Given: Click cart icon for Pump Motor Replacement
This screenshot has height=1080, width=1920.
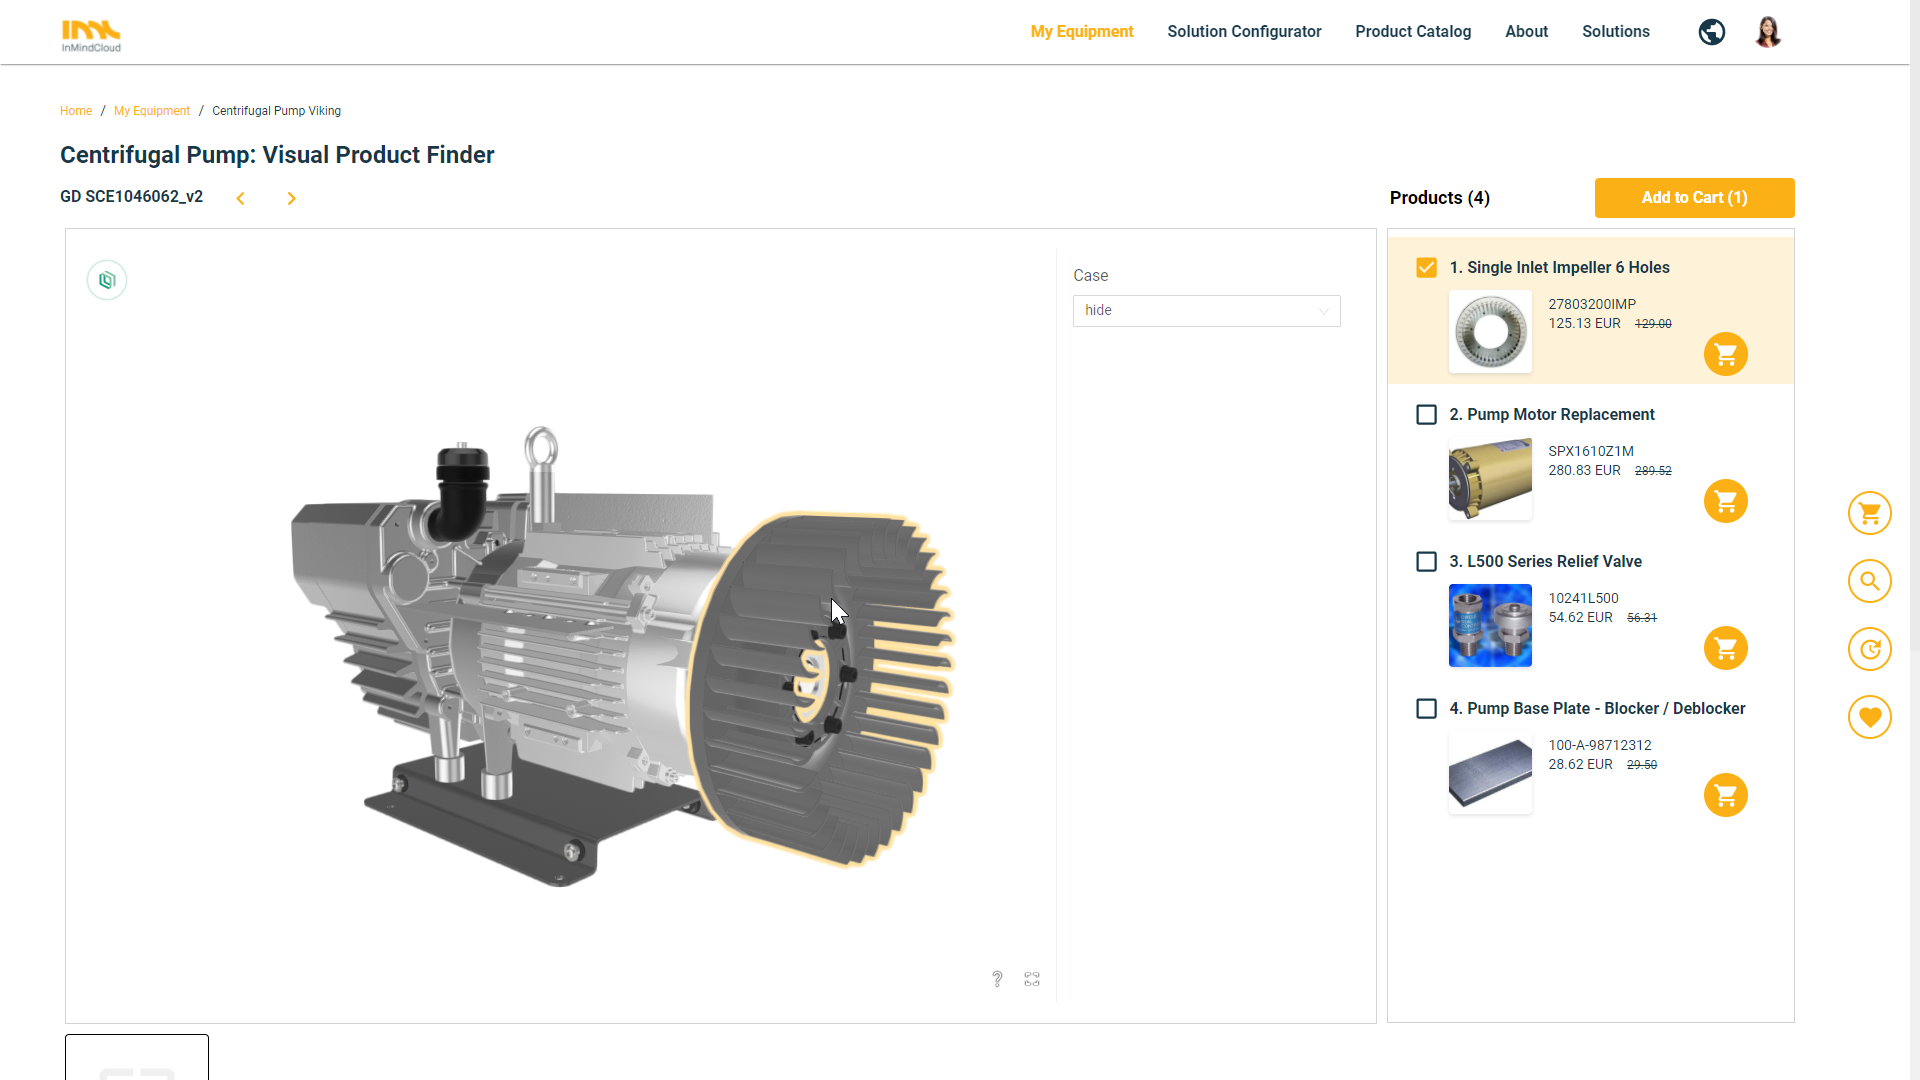Looking at the screenshot, I should pos(1725,501).
